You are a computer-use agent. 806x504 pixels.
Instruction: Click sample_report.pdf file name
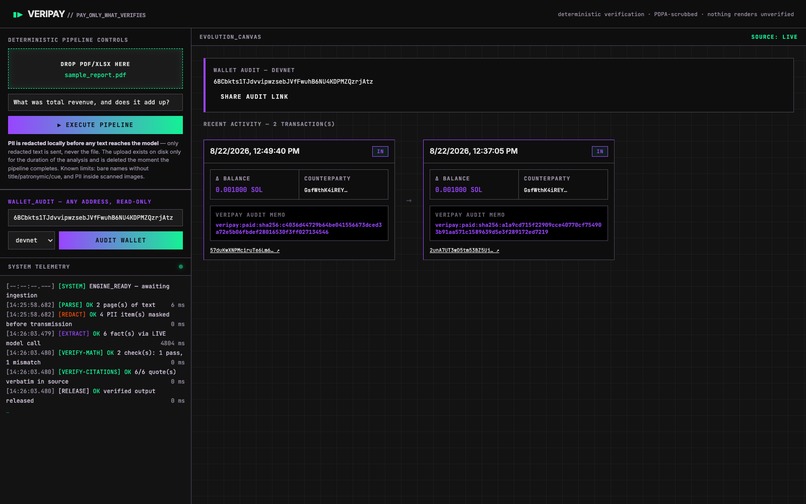click(95, 75)
